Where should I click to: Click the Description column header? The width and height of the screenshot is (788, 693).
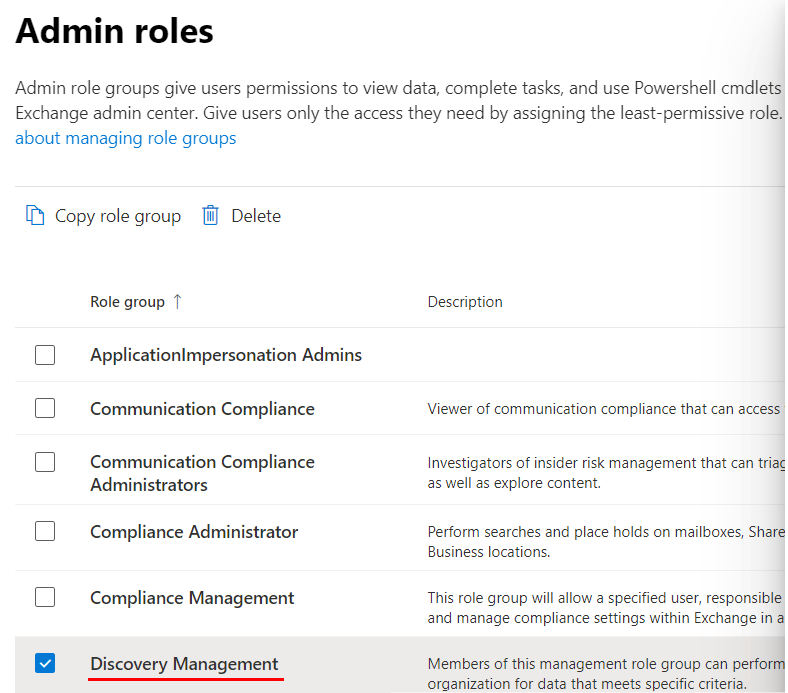[x=465, y=302]
